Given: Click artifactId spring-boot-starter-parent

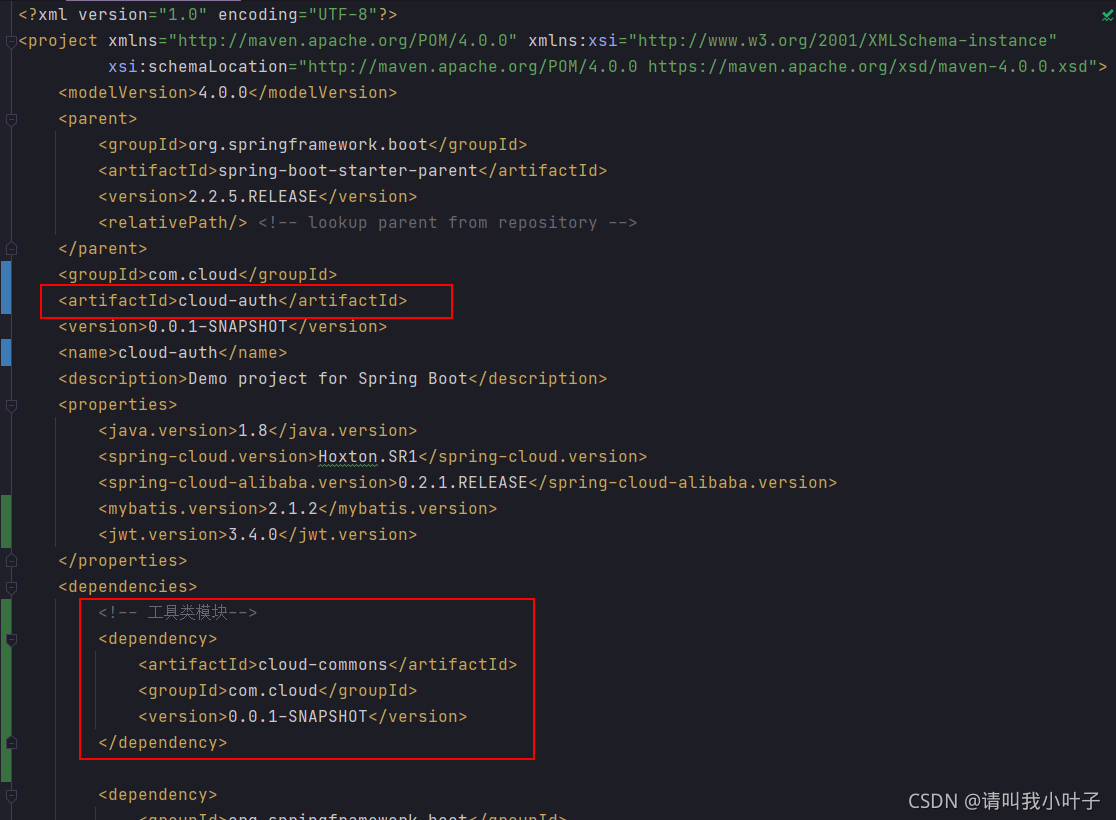Looking at the screenshot, I should coord(353,170).
